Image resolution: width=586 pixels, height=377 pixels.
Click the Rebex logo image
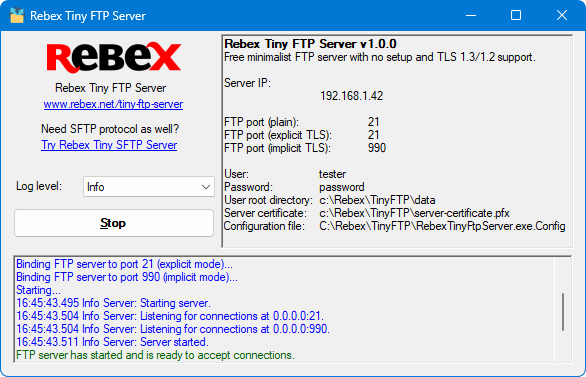coord(114,58)
